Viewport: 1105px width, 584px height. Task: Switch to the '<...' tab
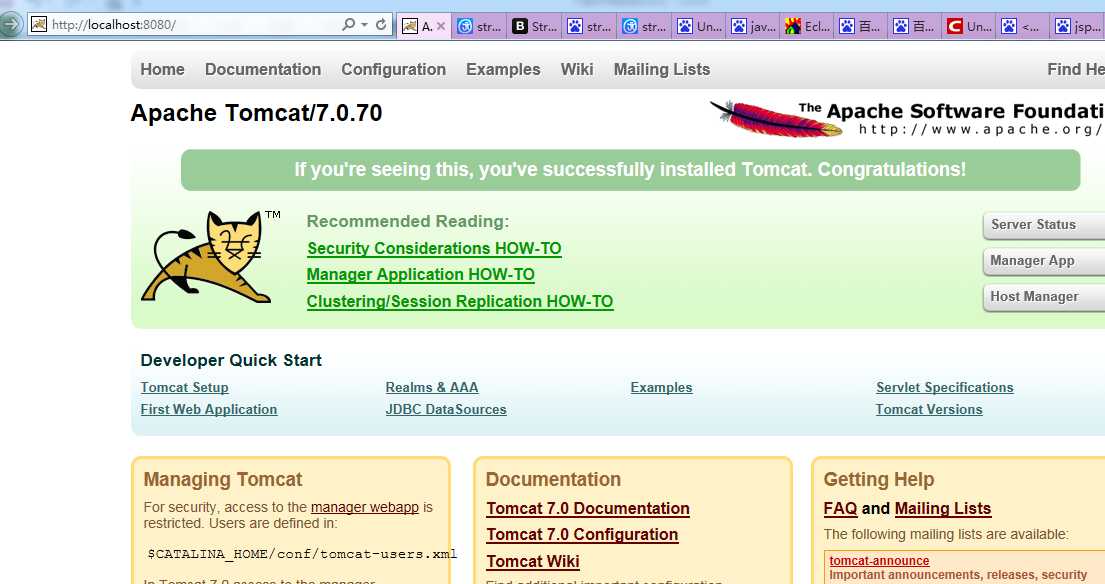(1023, 27)
